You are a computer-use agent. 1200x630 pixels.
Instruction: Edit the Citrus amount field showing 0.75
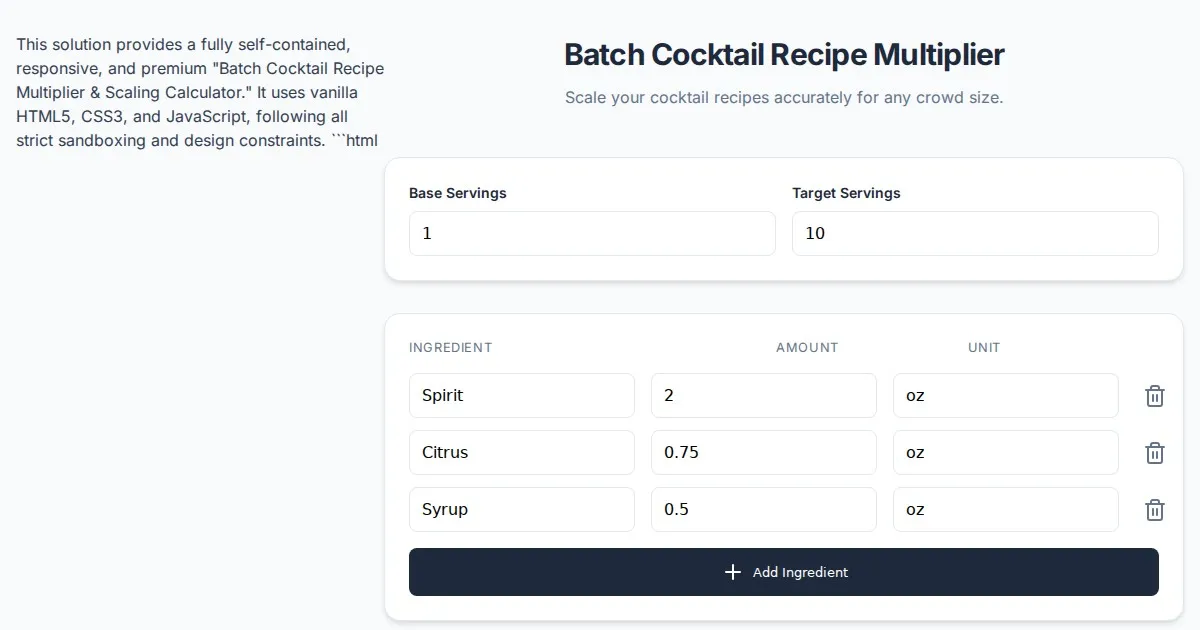coord(763,453)
